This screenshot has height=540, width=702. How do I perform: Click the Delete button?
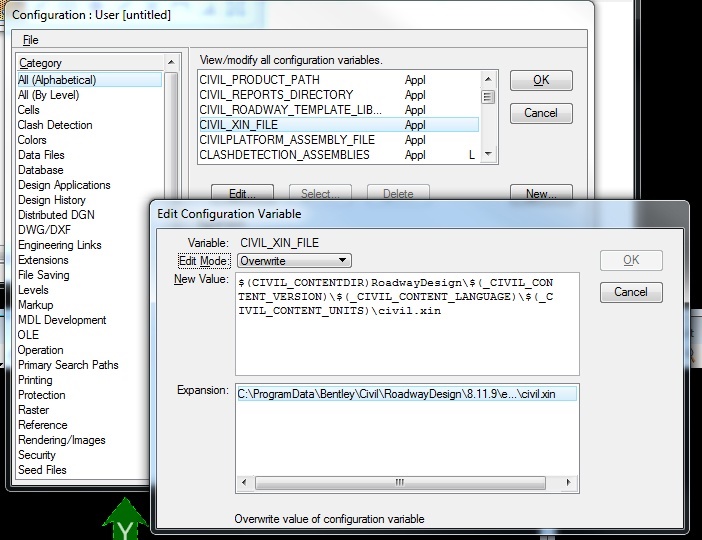coord(398,193)
